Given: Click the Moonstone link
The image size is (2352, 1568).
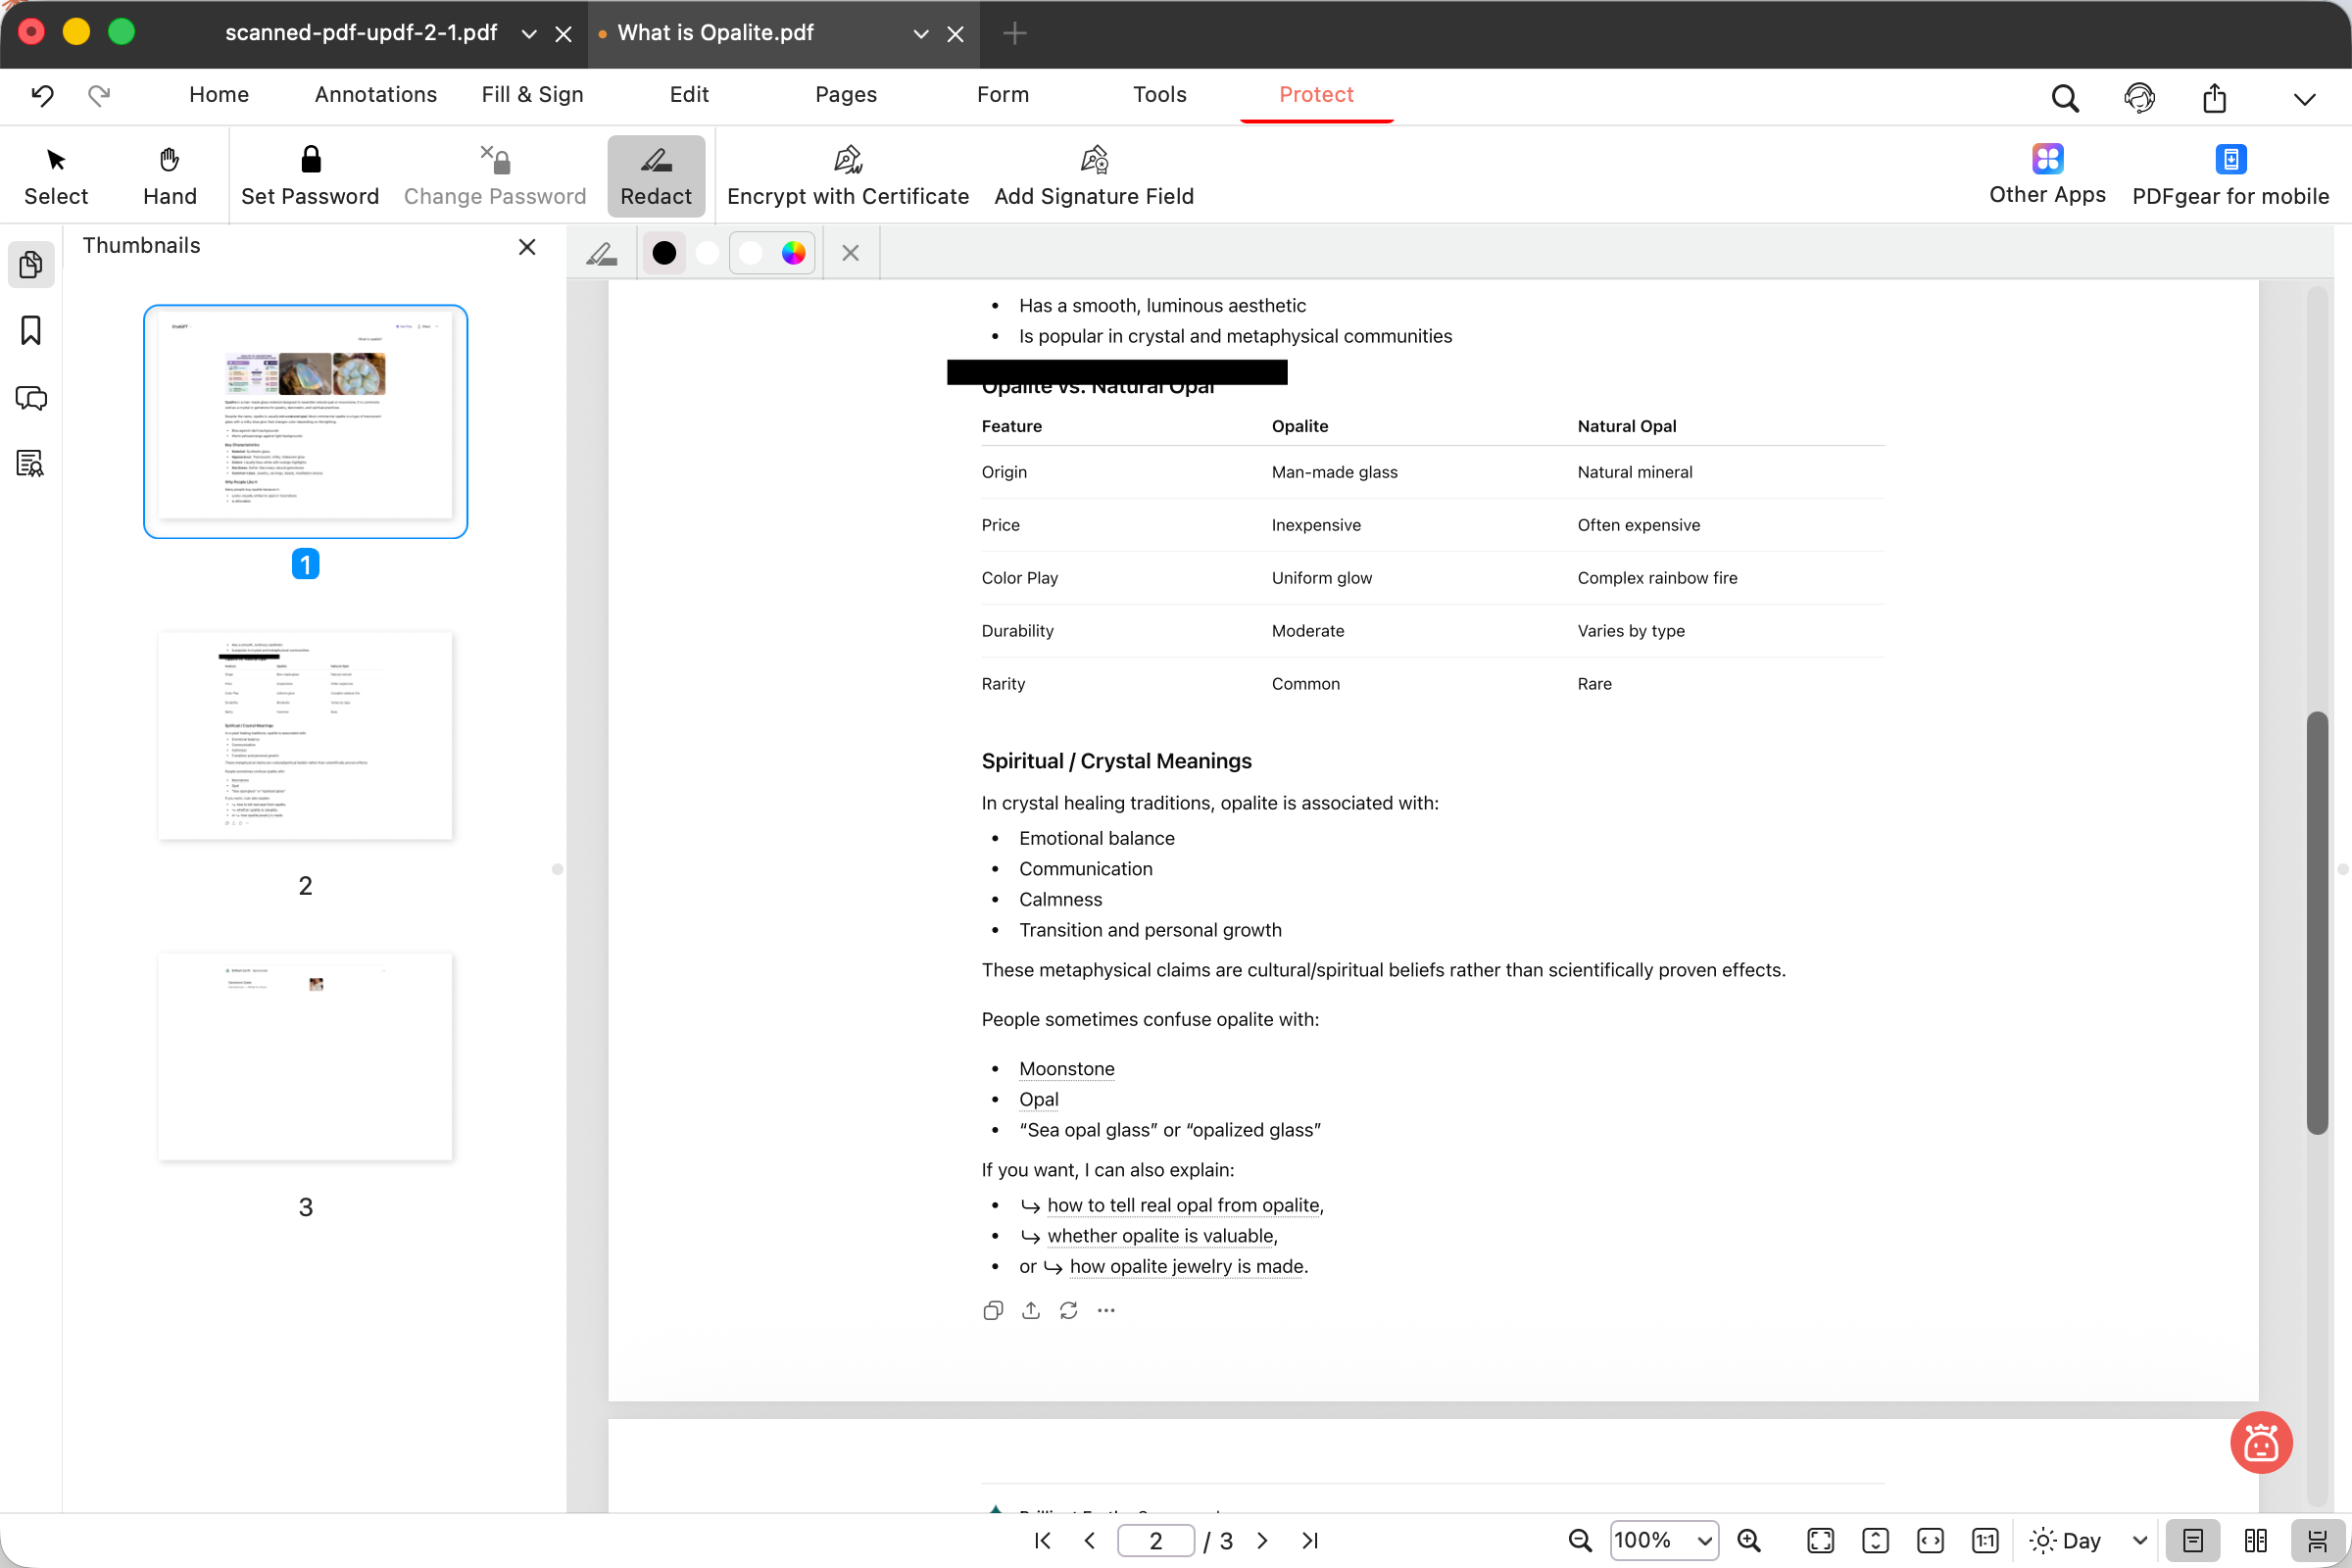Looking at the screenshot, I should [x=1067, y=1068].
